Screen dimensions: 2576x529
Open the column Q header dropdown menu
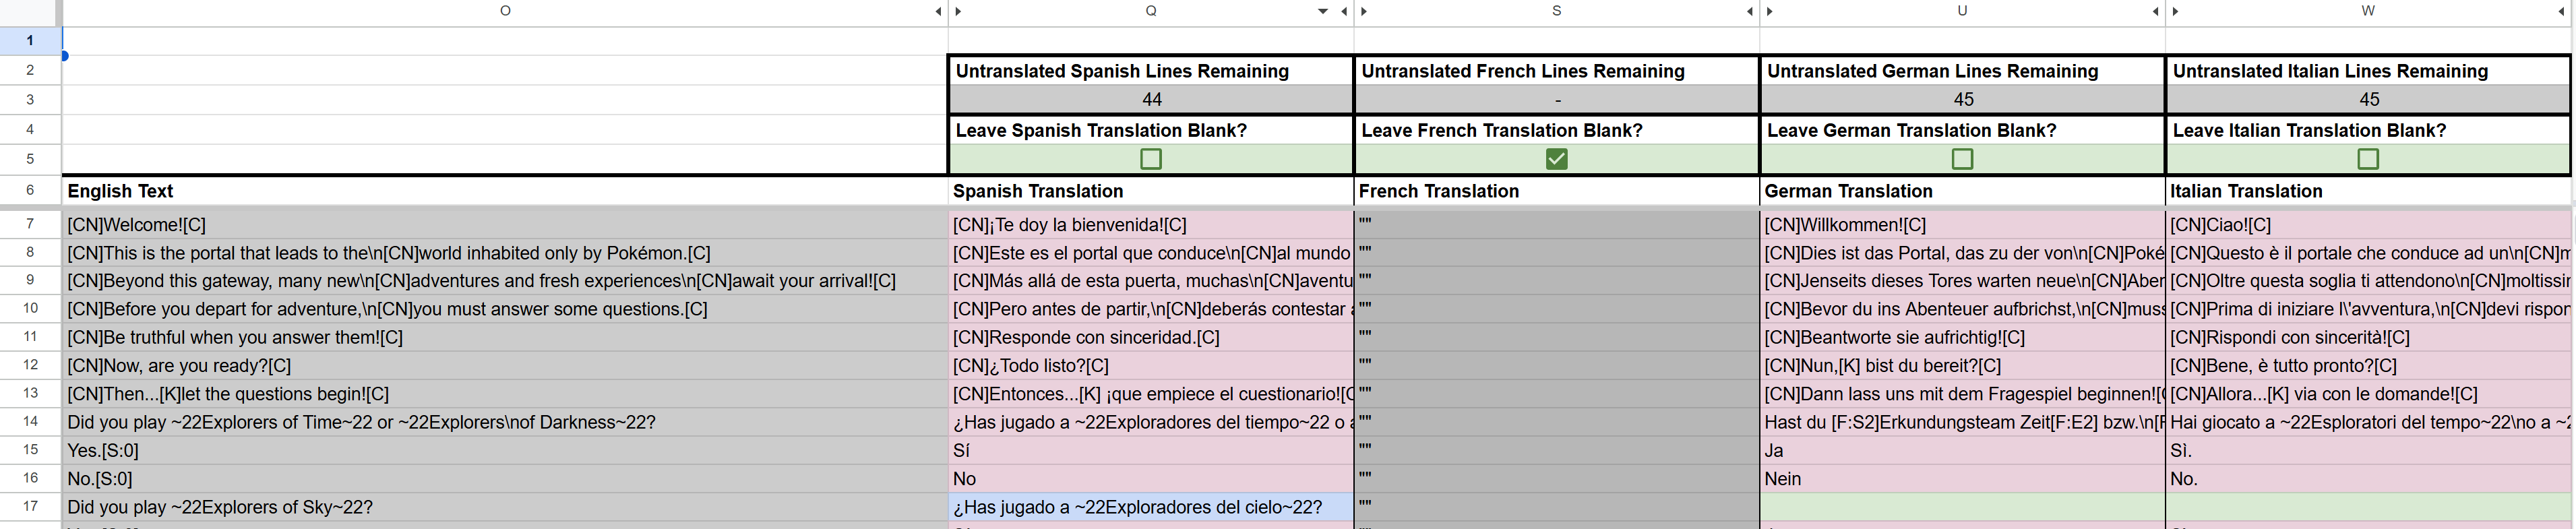[x=1323, y=12]
